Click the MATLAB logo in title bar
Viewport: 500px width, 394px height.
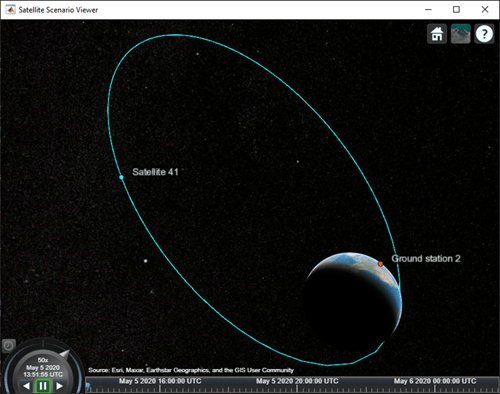(10, 10)
